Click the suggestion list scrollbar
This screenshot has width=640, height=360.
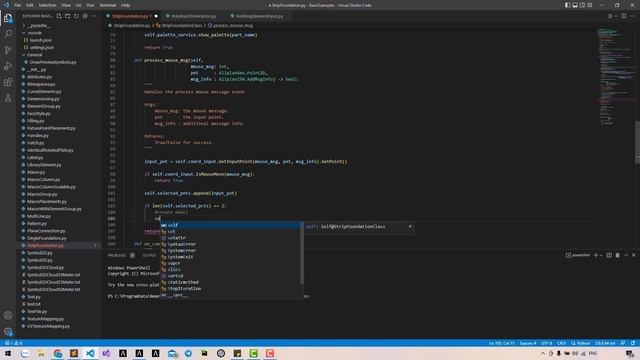pos(302,253)
